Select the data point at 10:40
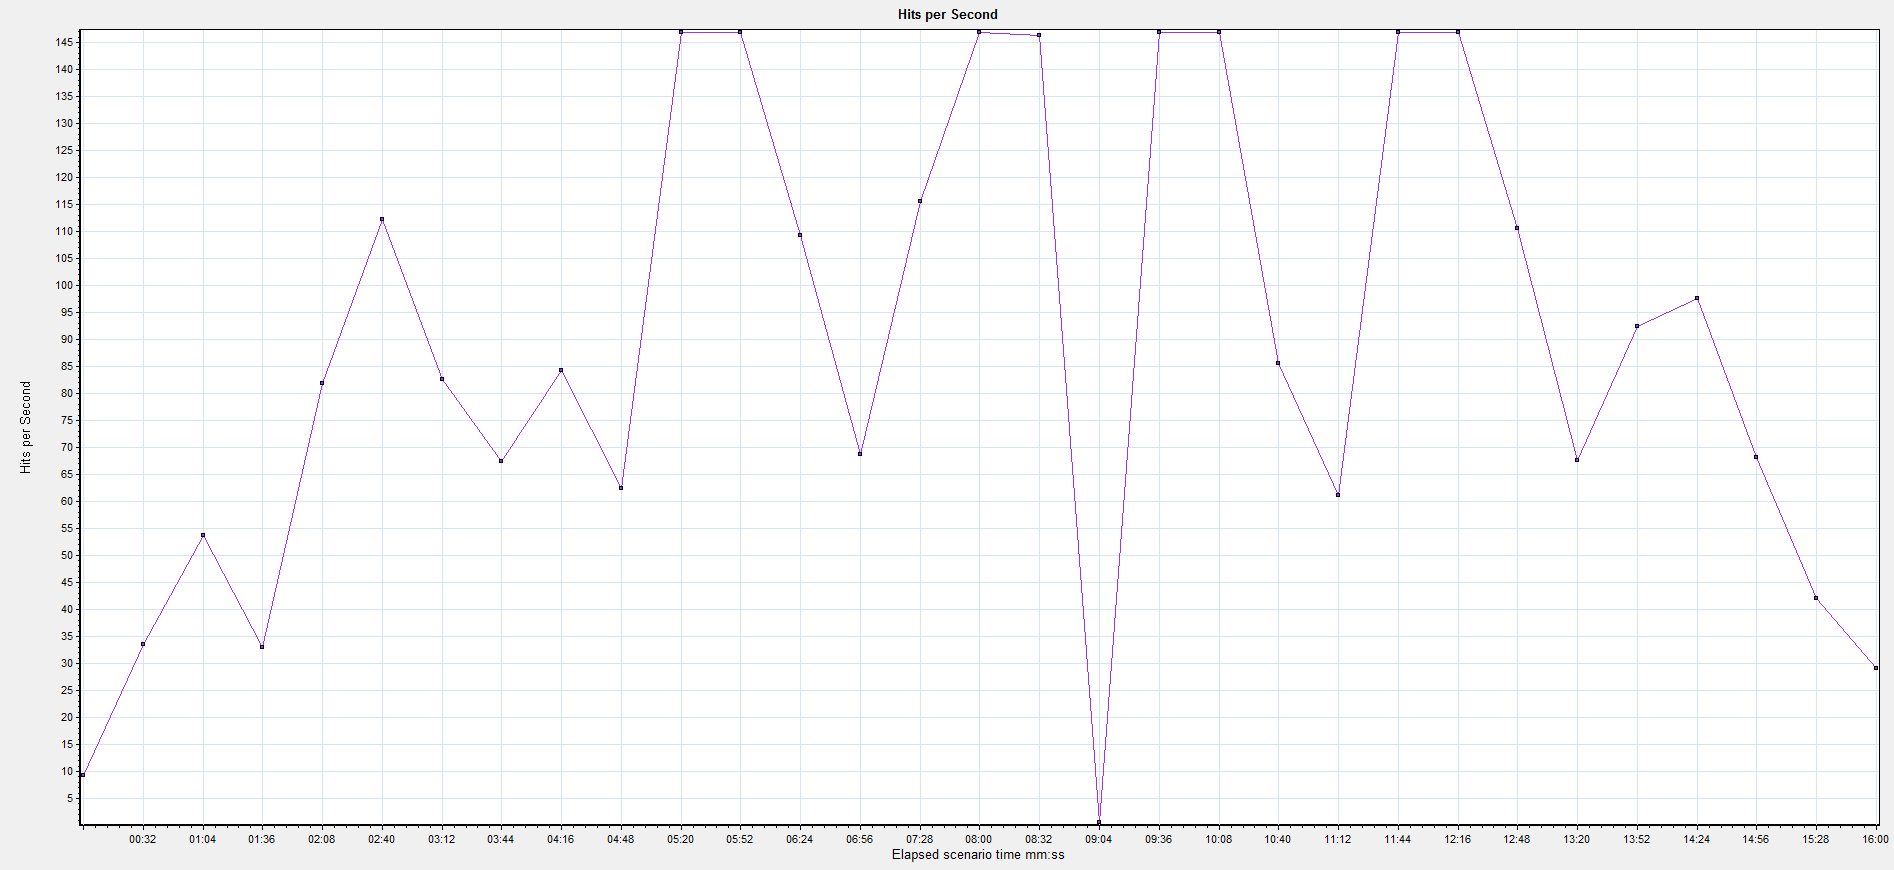The width and height of the screenshot is (1894, 870). click(x=1278, y=363)
